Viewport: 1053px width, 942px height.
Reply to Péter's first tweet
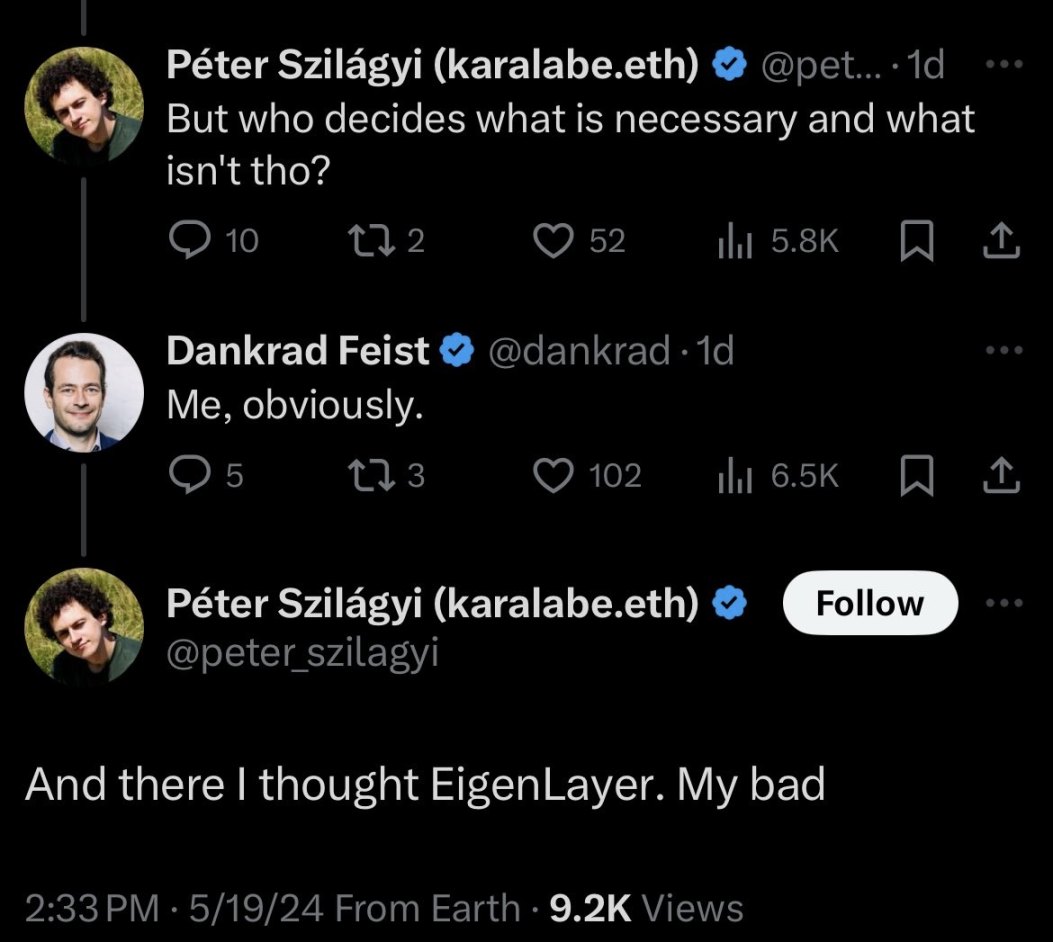pos(186,241)
